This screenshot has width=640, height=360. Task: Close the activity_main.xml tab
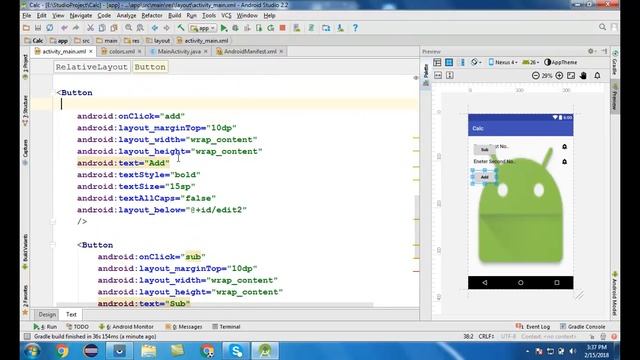tap(91, 51)
